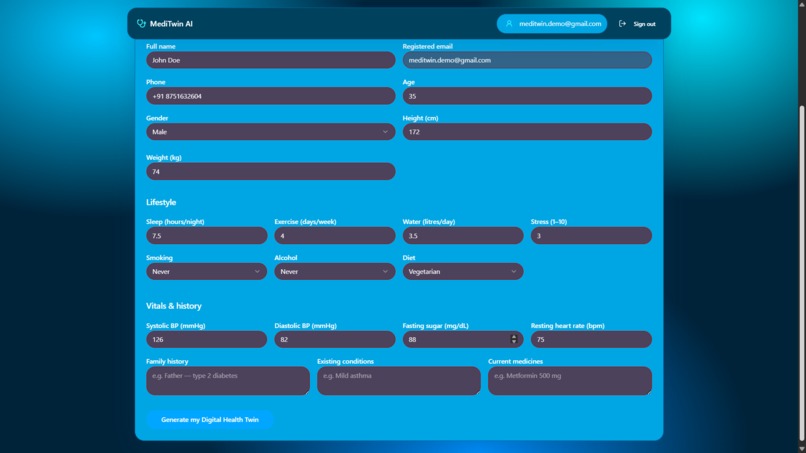
Task: Open the meditwin.demo@gmail.com account pill
Action: coord(552,24)
